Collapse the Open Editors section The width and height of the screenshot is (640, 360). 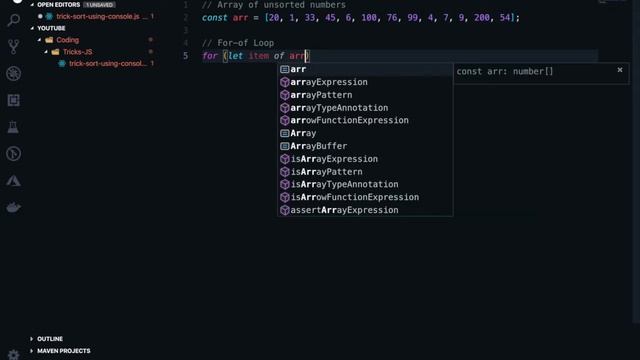click(x=32, y=5)
